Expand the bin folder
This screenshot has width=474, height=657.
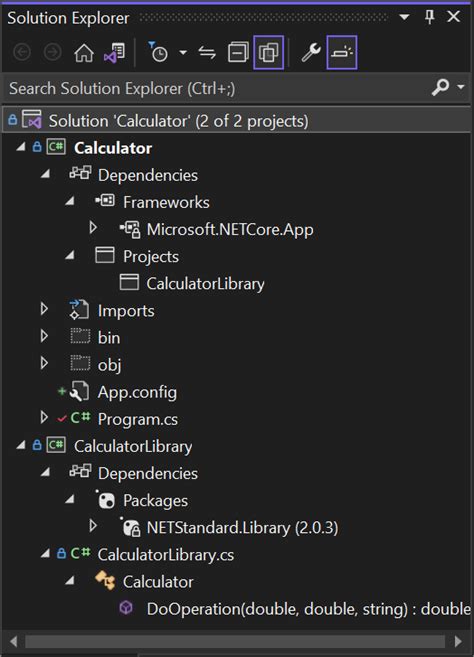click(44, 336)
